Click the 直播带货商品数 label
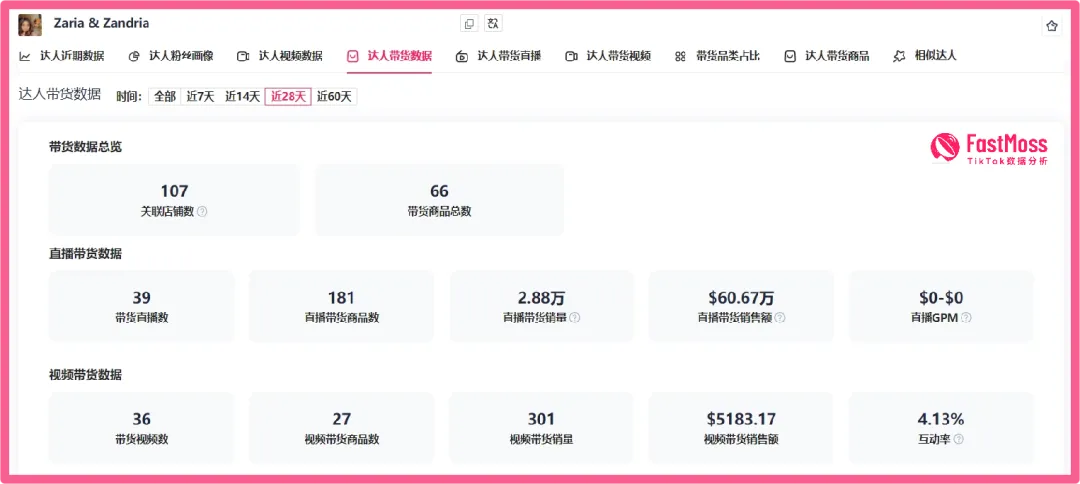 [342, 318]
